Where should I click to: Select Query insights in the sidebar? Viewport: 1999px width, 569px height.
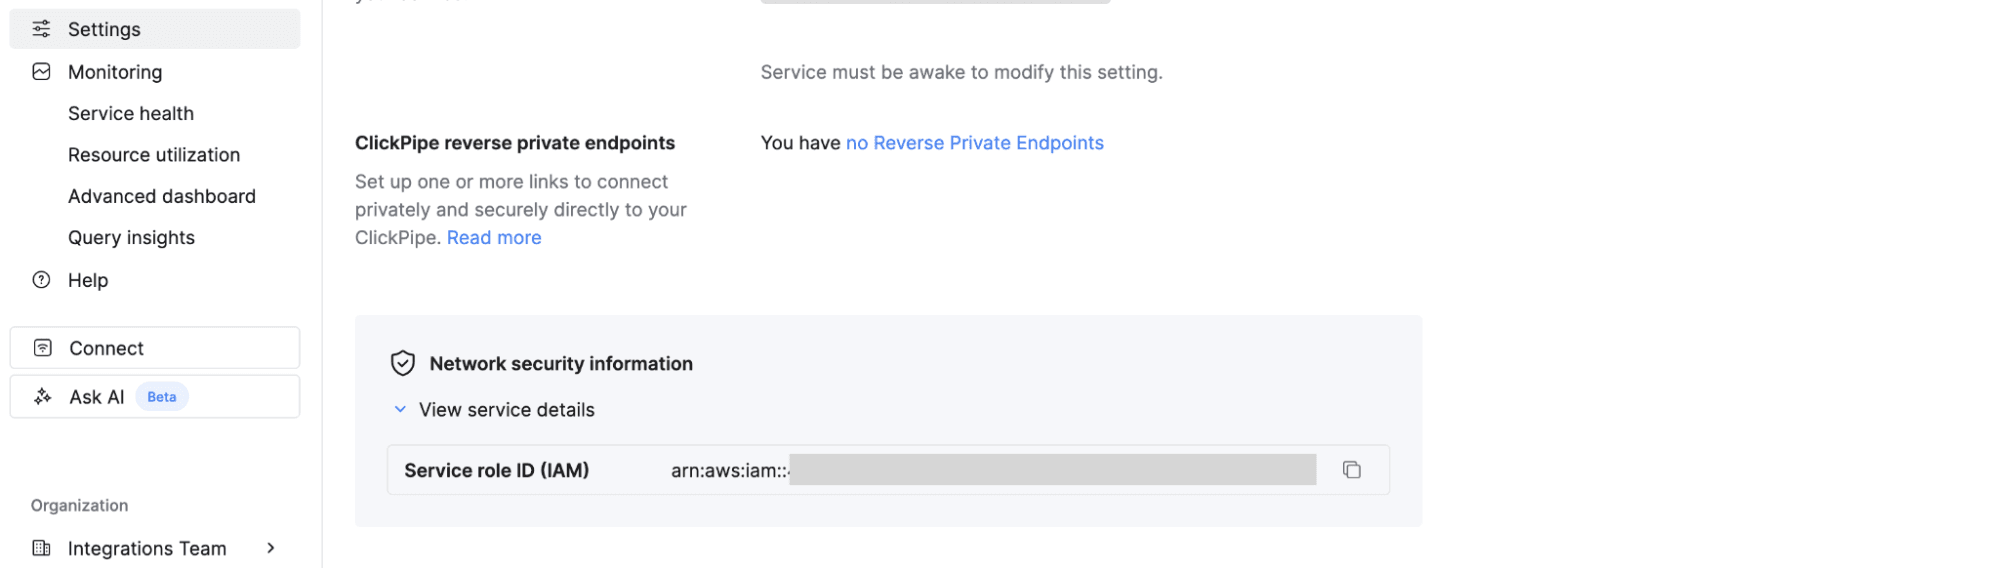point(131,238)
